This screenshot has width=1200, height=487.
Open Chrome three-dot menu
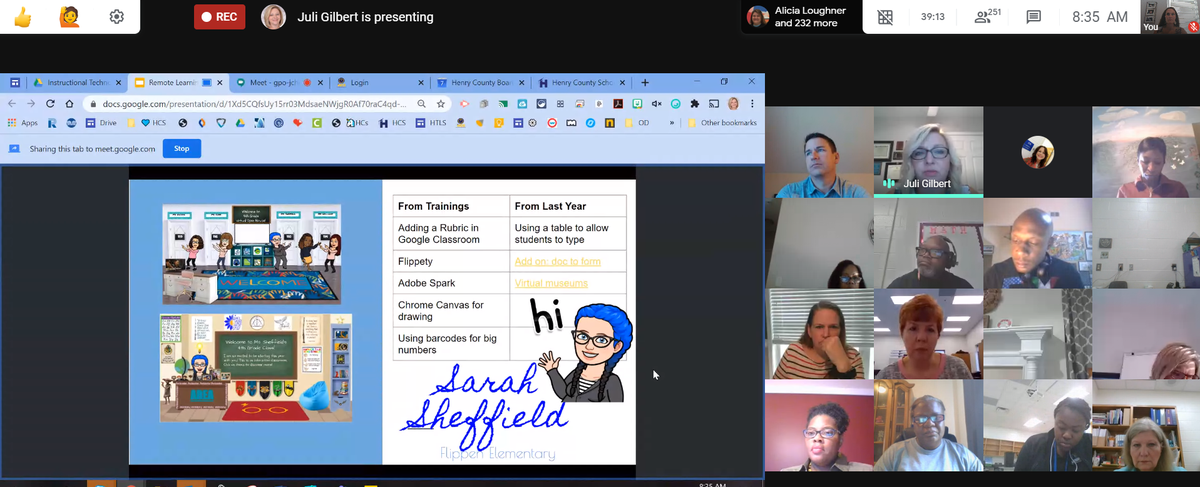point(751,103)
